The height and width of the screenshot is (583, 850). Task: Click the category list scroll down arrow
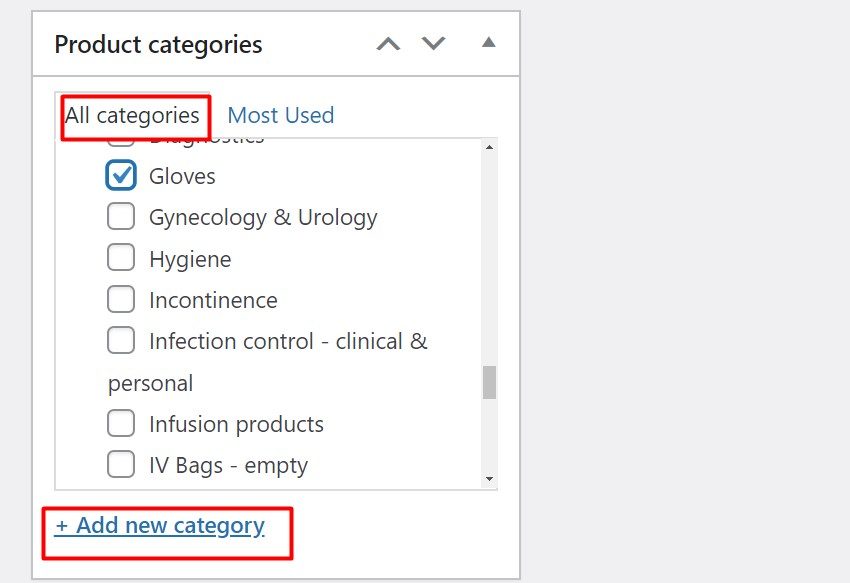(489, 479)
